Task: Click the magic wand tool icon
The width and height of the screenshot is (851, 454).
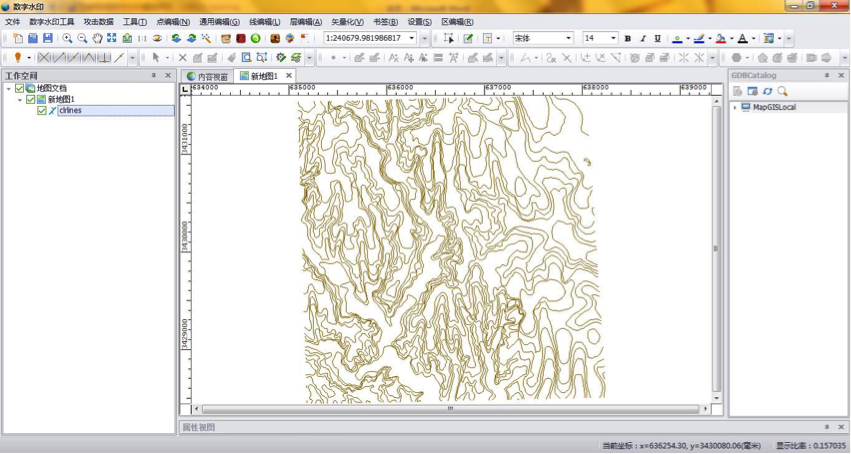Action: [x=206, y=38]
